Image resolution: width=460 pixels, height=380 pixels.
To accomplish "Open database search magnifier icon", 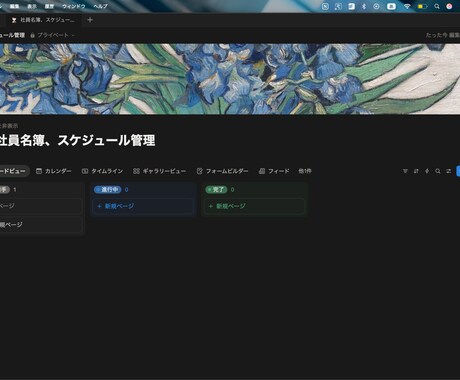I will [x=438, y=171].
